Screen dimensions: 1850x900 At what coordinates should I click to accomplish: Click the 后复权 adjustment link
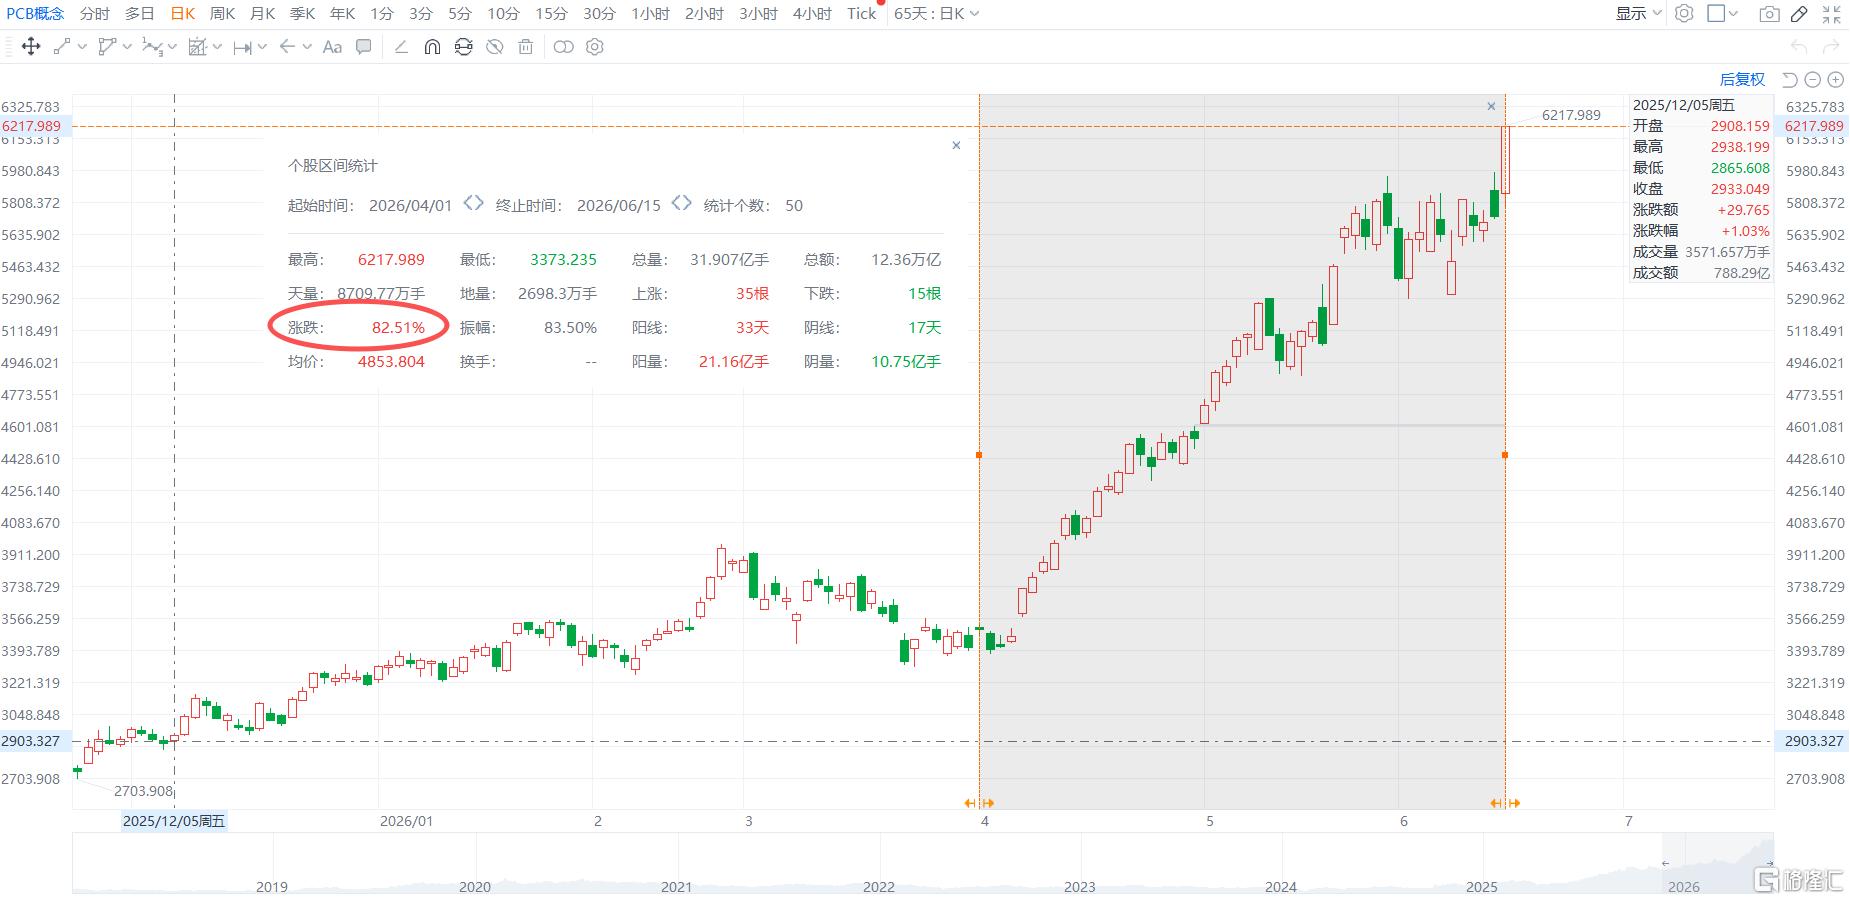click(x=1742, y=79)
